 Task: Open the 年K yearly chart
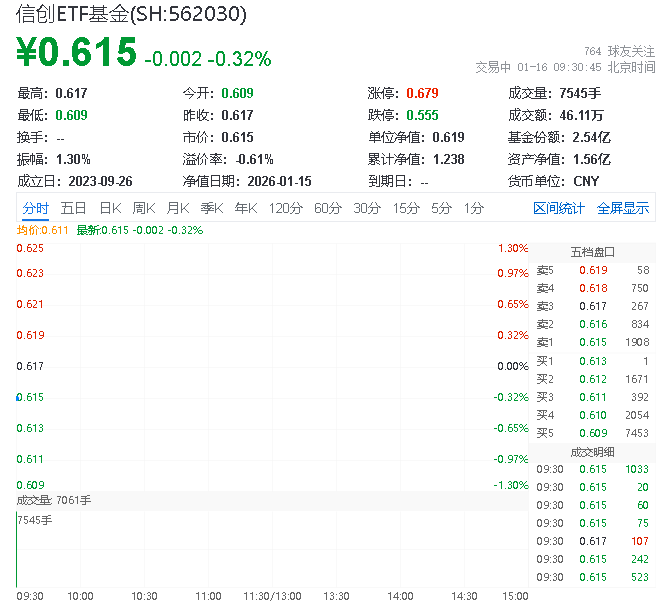[x=246, y=208]
